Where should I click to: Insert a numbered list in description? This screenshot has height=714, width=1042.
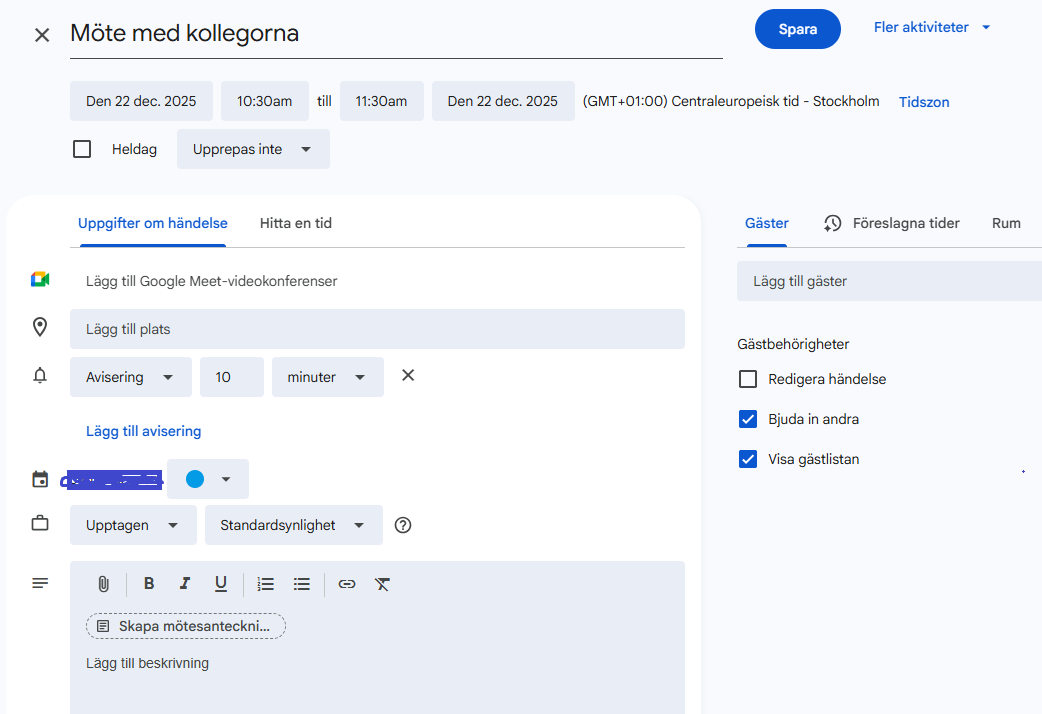[x=265, y=584]
